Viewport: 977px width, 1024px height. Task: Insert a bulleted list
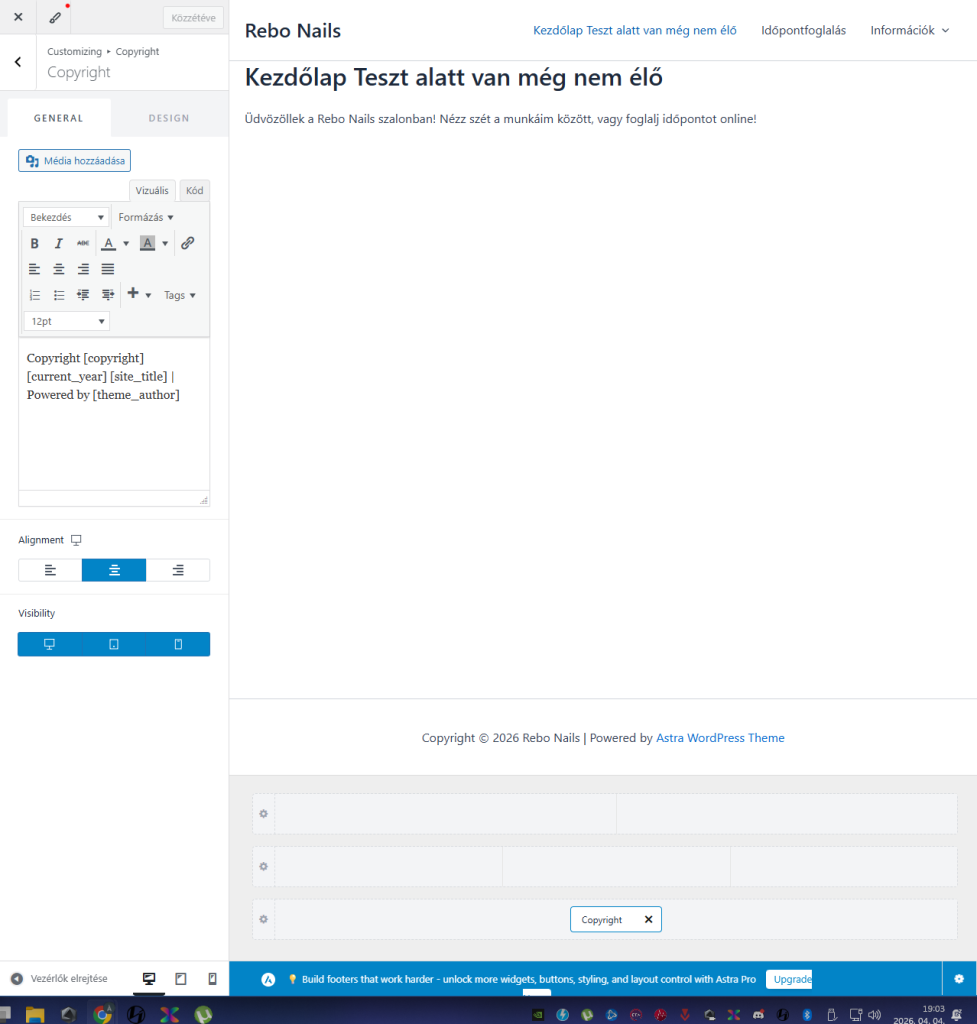coord(59,295)
